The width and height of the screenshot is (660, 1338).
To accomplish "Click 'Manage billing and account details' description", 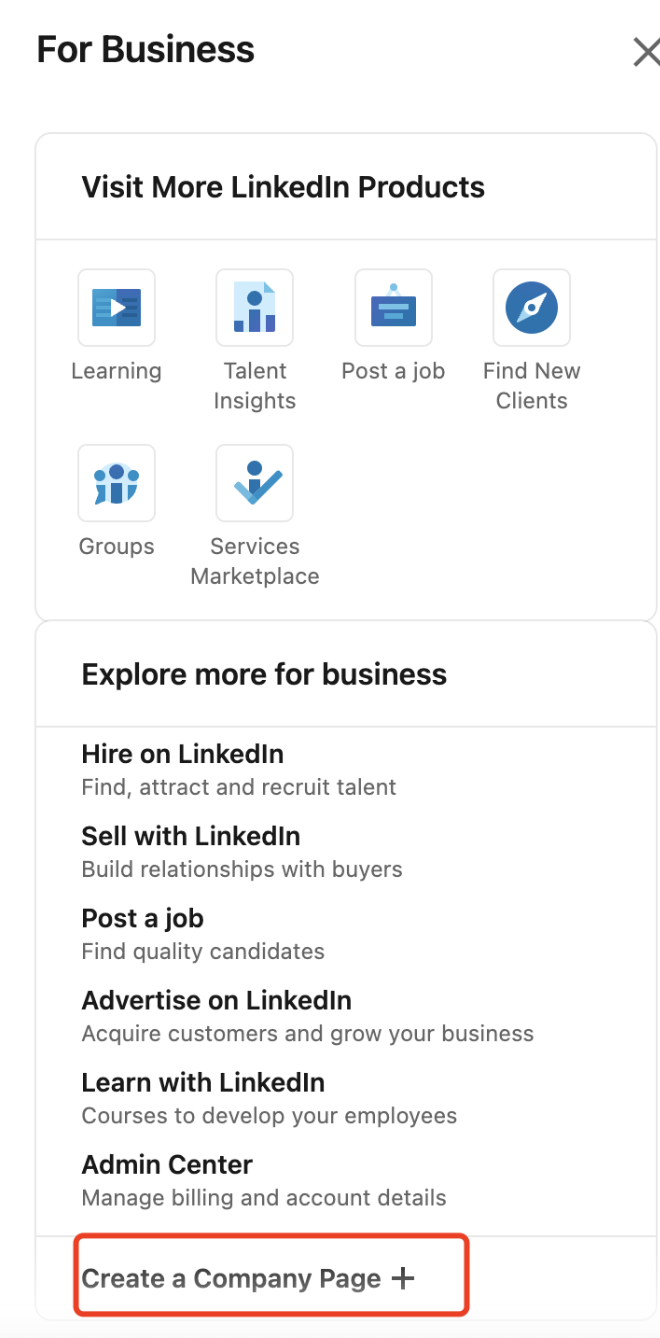I will coord(264,1197).
